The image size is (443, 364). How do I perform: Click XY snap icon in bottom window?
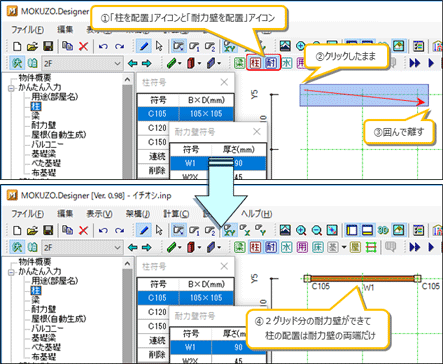pyautogui.click(x=230, y=230)
